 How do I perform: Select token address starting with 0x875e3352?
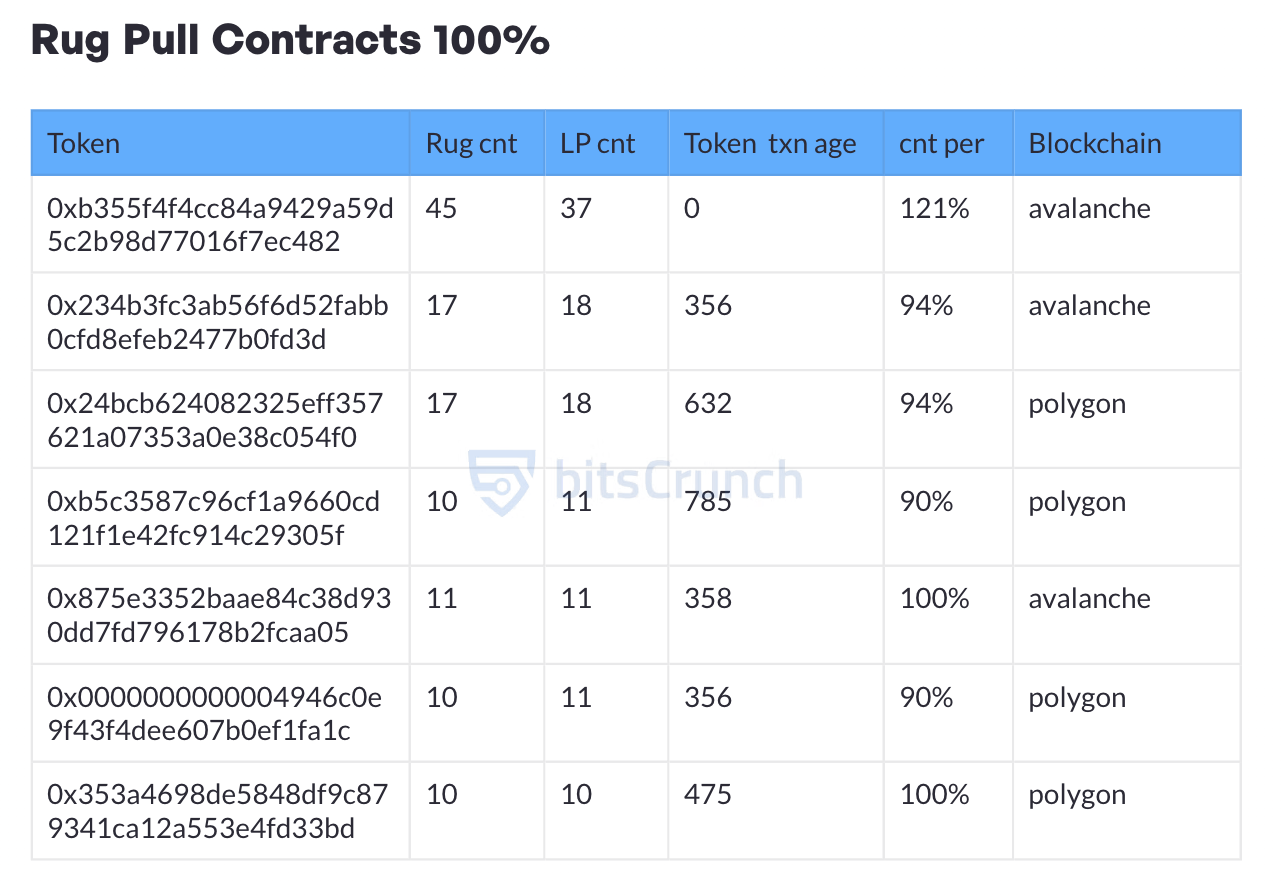[x=219, y=615]
